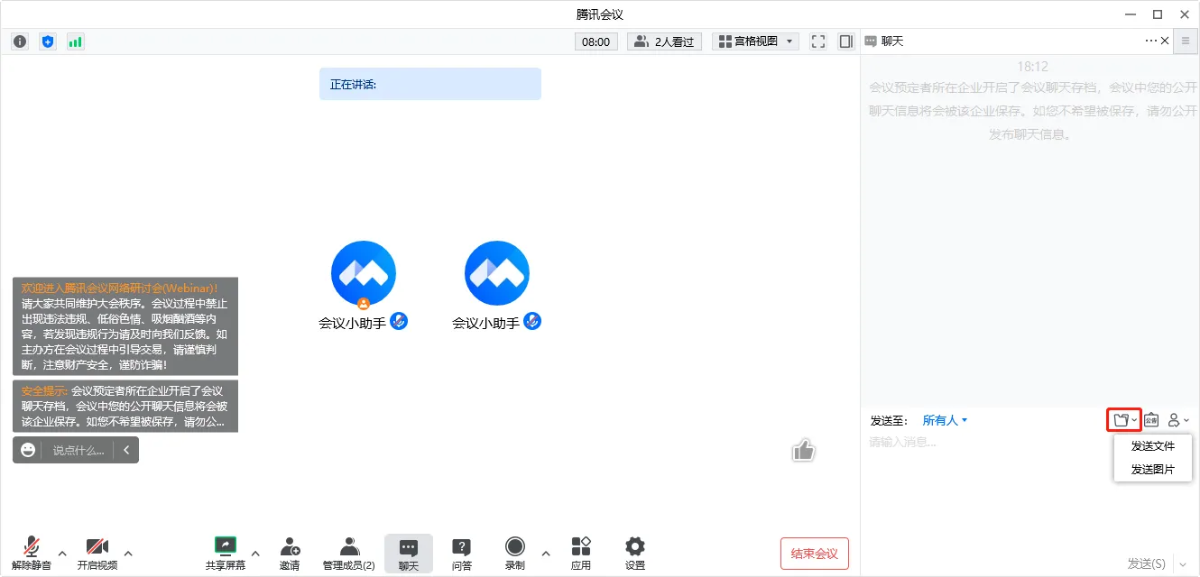Click the 18:12 chat timestamp
Image resolution: width=1200 pixels, height=577 pixels.
[x=1032, y=66]
